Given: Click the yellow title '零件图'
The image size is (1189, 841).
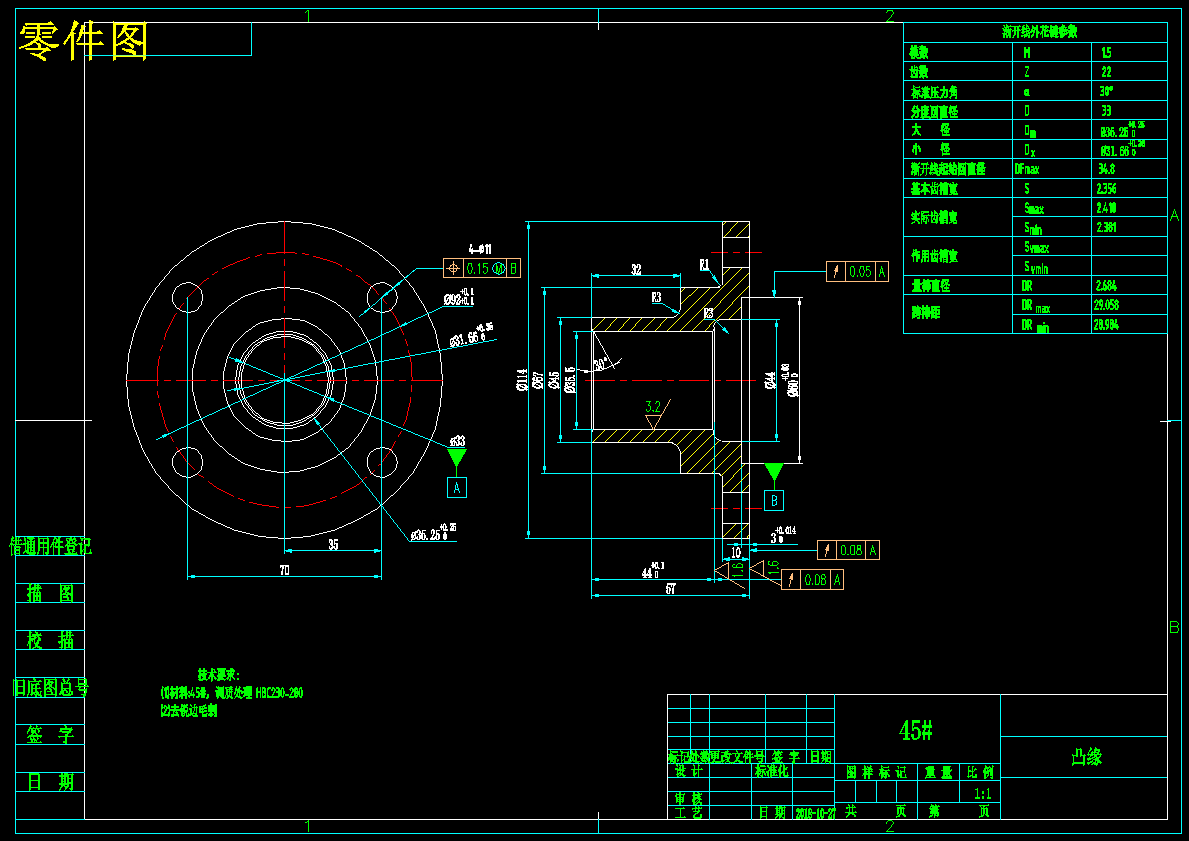Looking at the screenshot, I should tap(83, 41).
